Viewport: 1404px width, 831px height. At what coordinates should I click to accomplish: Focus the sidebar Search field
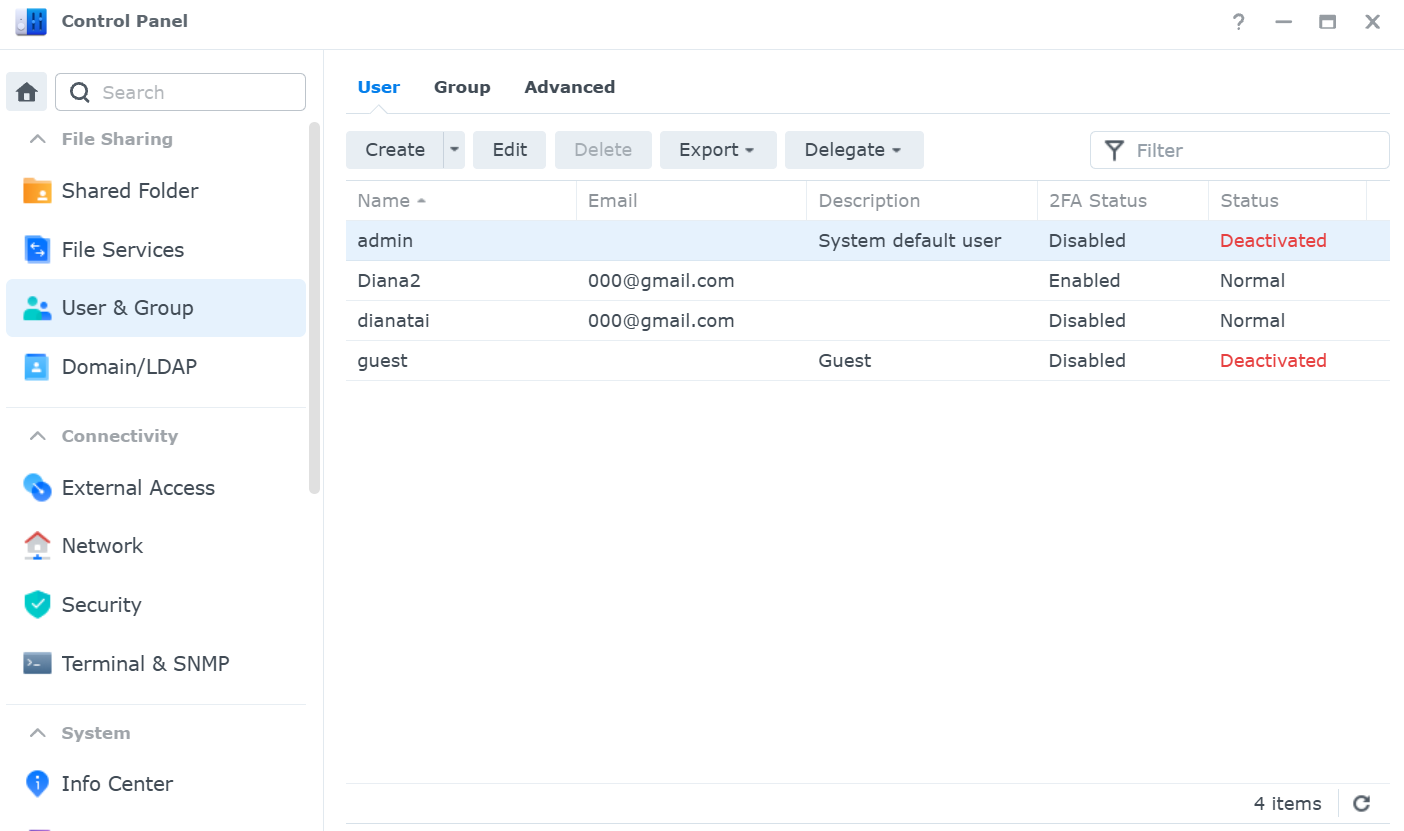[181, 92]
